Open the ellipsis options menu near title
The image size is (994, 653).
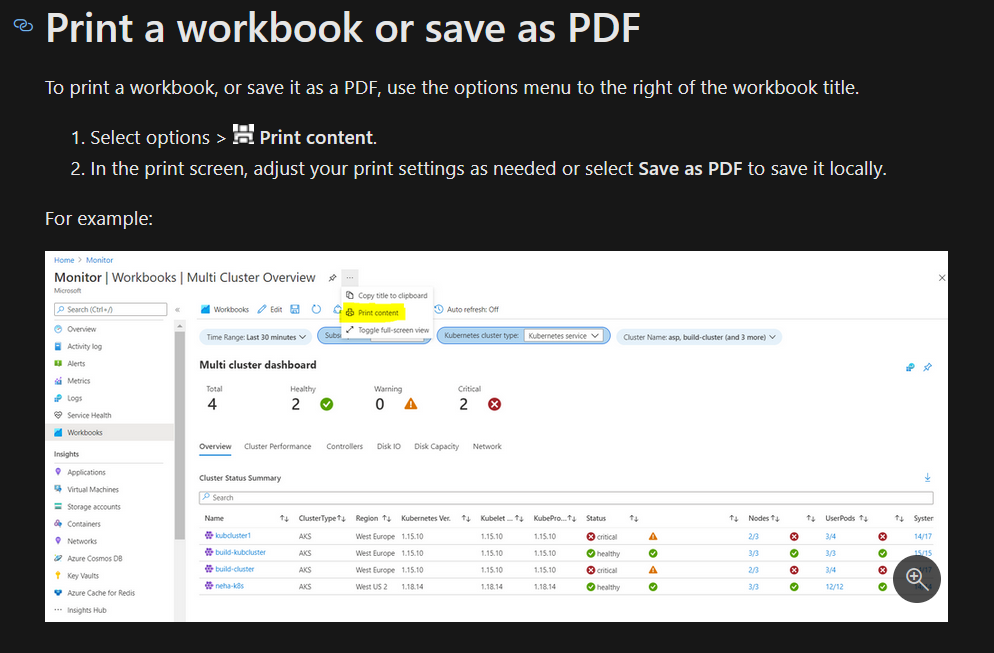[350, 278]
